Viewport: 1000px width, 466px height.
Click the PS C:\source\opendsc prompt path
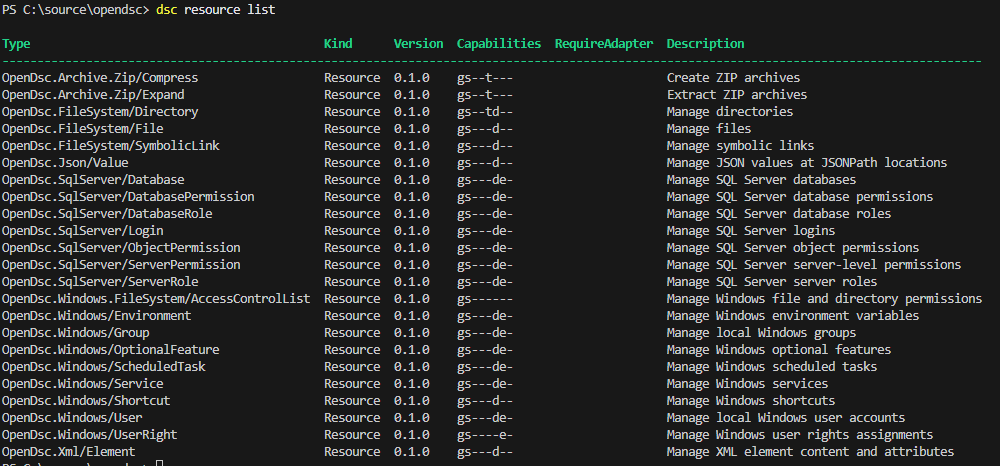point(76,9)
